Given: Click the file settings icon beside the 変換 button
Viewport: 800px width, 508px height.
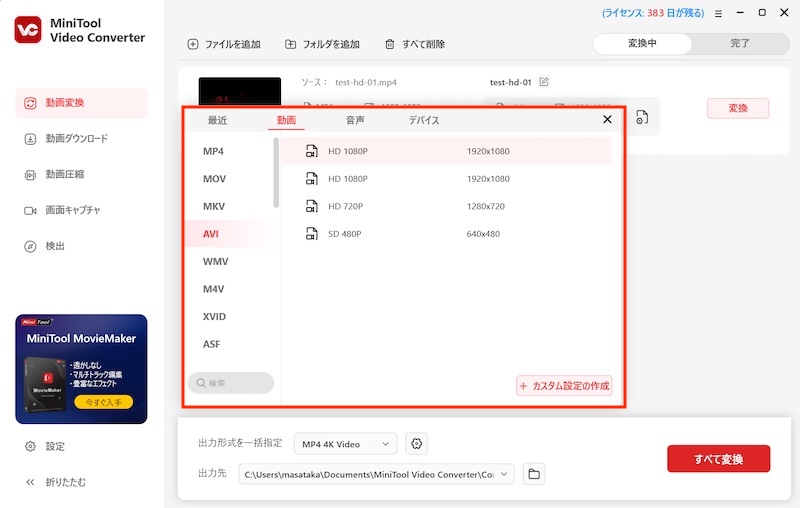Looking at the screenshot, I should (x=642, y=118).
